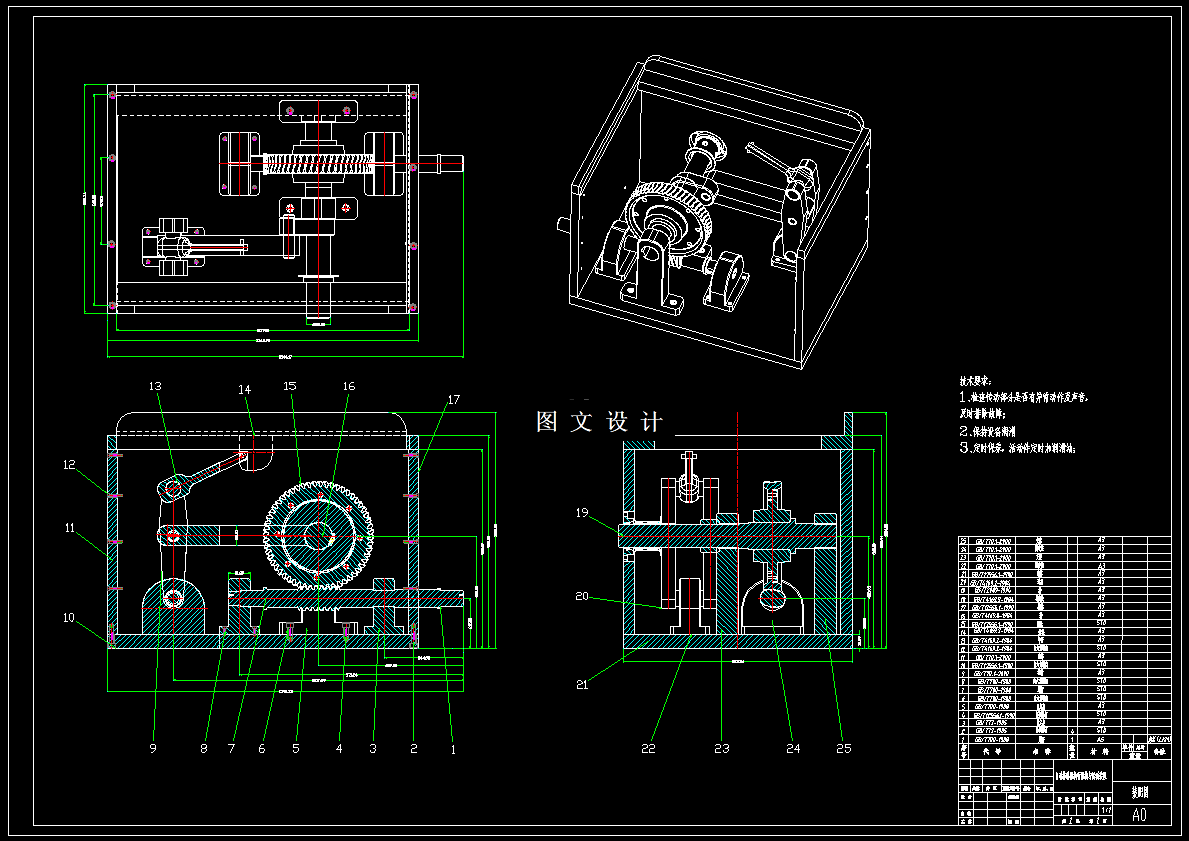Image resolution: width=1189 pixels, height=841 pixels.
Task: Click part number label 11
Action: pyautogui.click(x=70, y=528)
